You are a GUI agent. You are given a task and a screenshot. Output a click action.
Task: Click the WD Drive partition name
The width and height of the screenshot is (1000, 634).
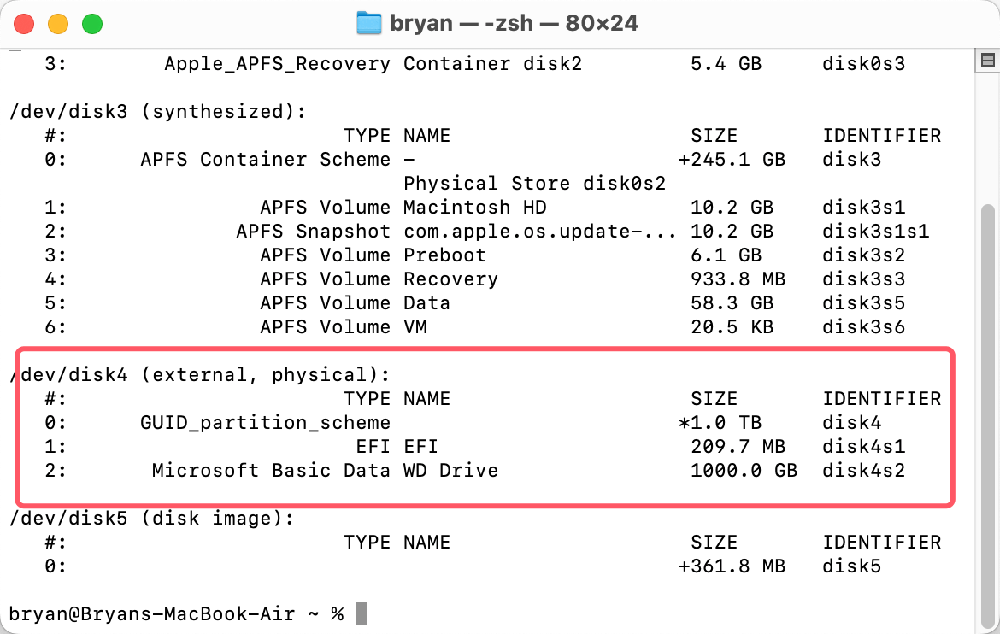450,470
